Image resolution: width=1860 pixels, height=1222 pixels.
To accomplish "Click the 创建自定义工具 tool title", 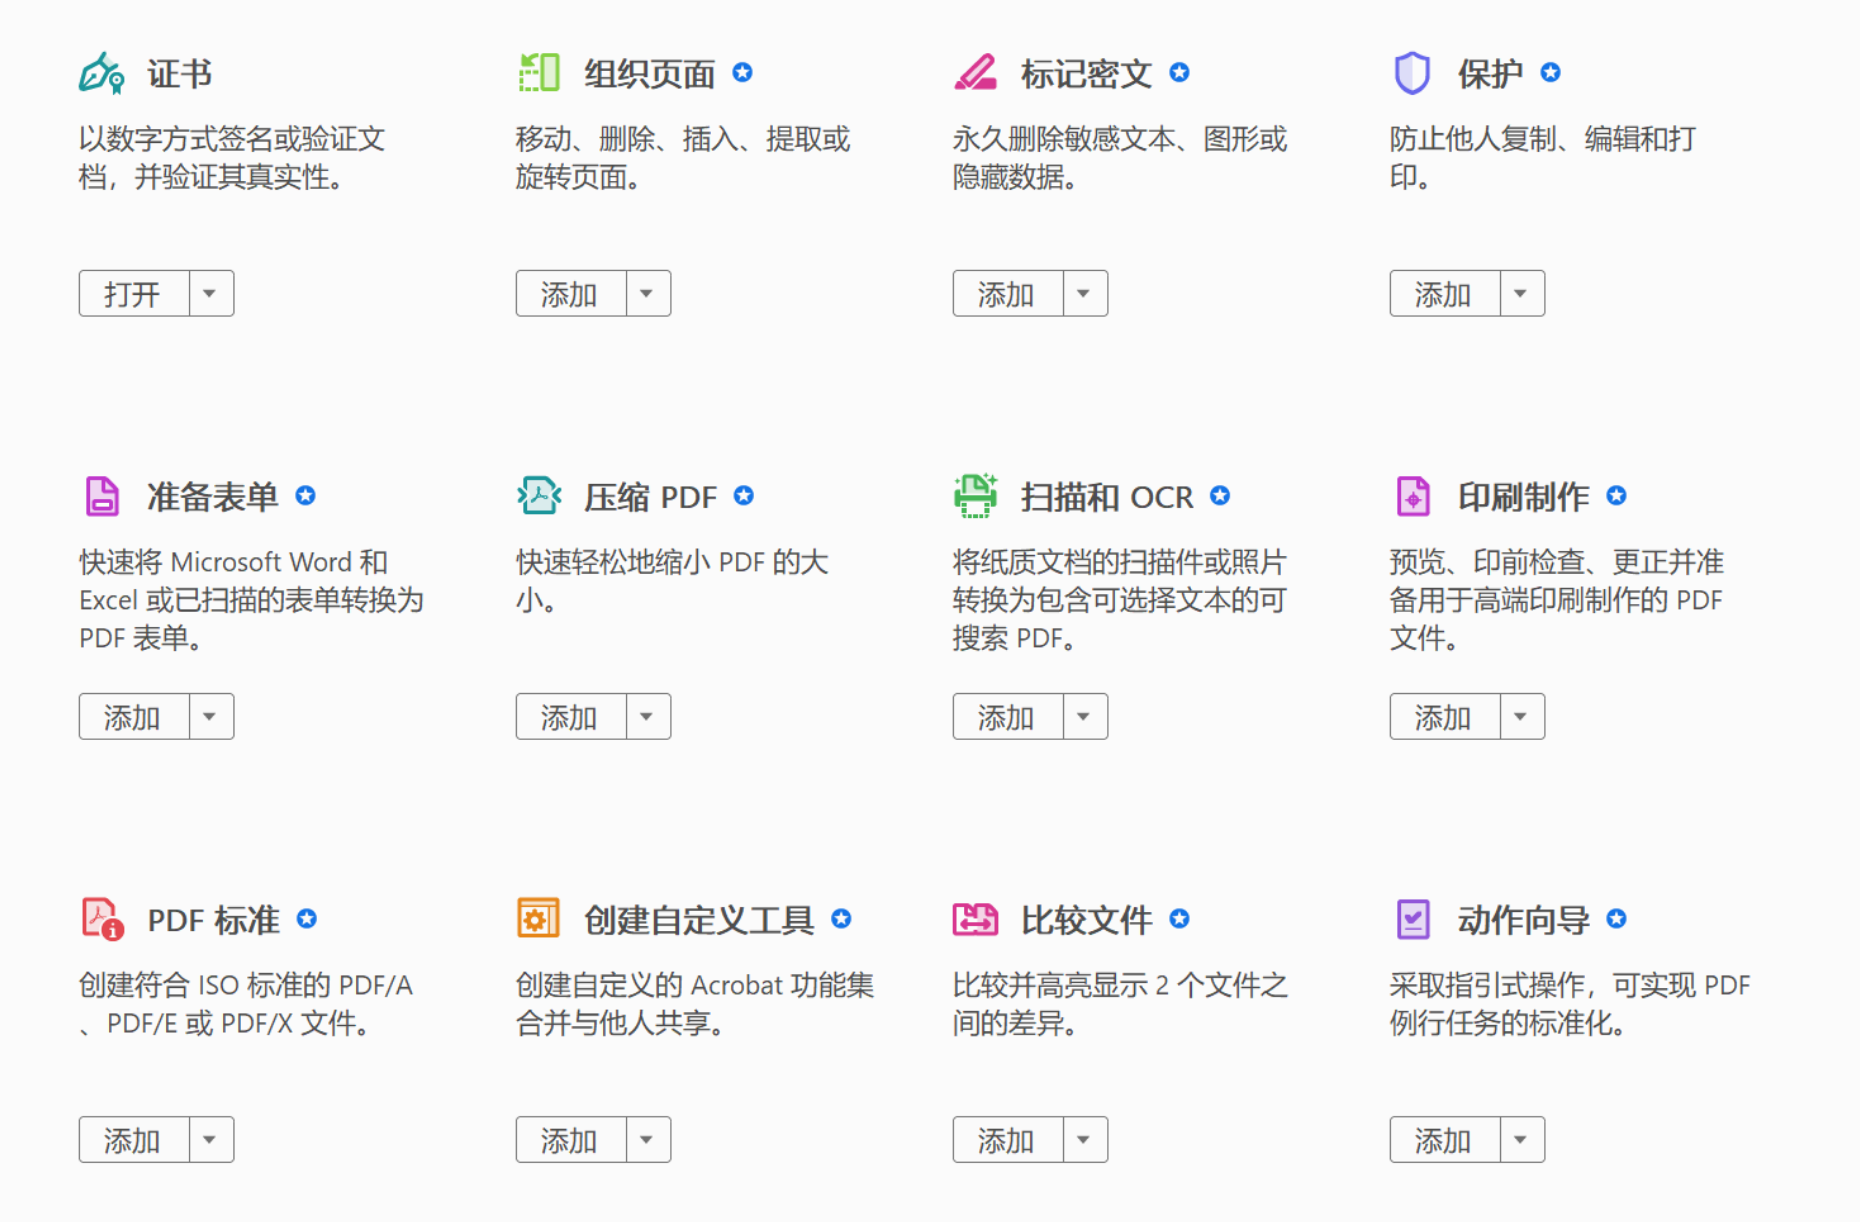I will coord(699,920).
